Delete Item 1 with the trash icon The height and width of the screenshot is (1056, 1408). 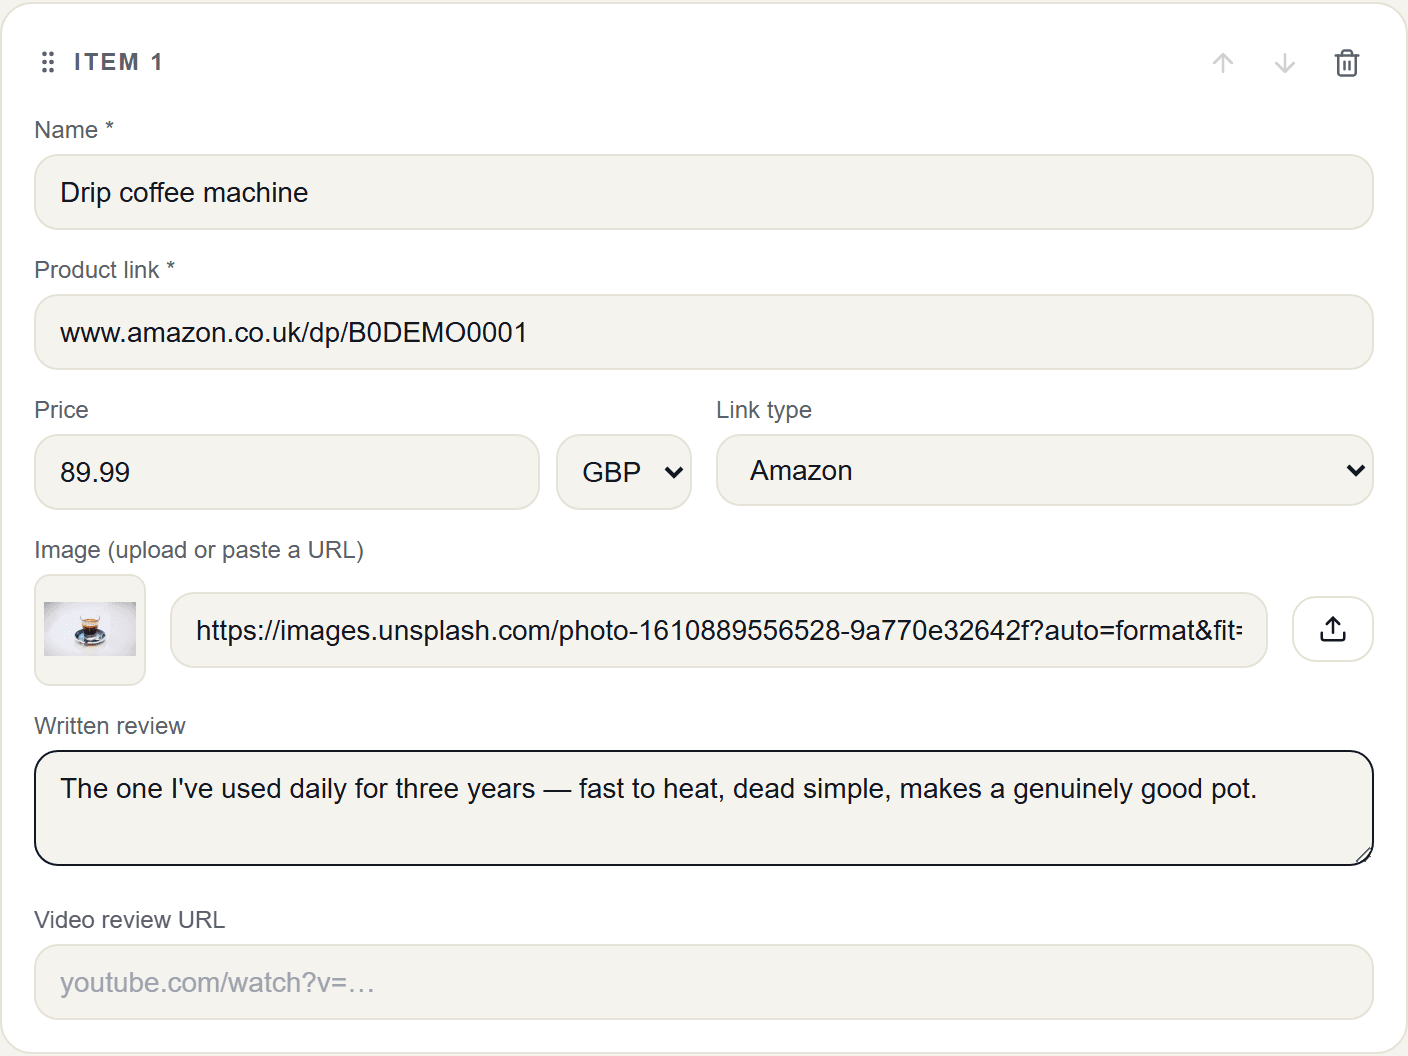[x=1347, y=63]
